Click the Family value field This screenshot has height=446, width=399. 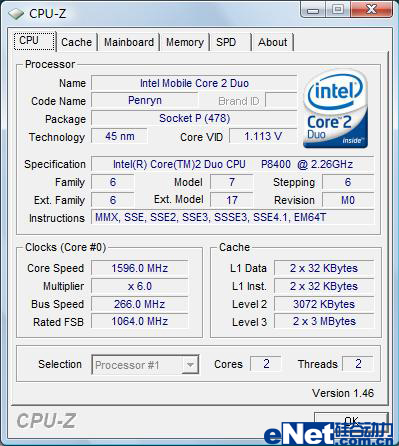(113, 182)
